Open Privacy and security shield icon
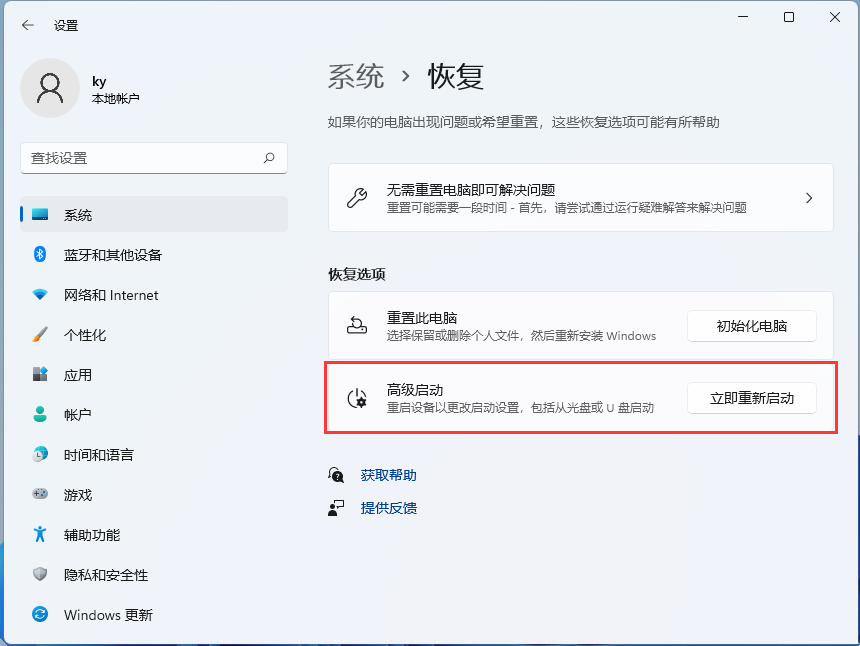 tap(40, 575)
